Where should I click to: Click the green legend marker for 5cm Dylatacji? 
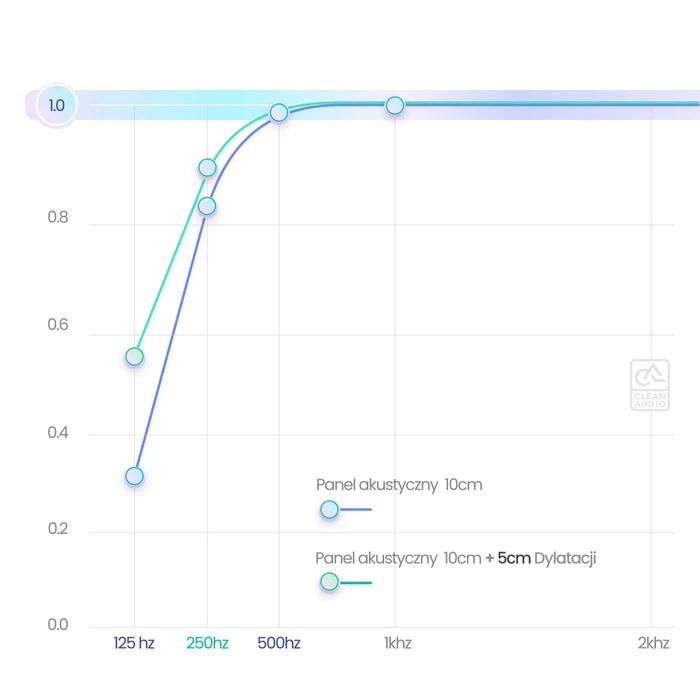pyautogui.click(x=329, y=582)
